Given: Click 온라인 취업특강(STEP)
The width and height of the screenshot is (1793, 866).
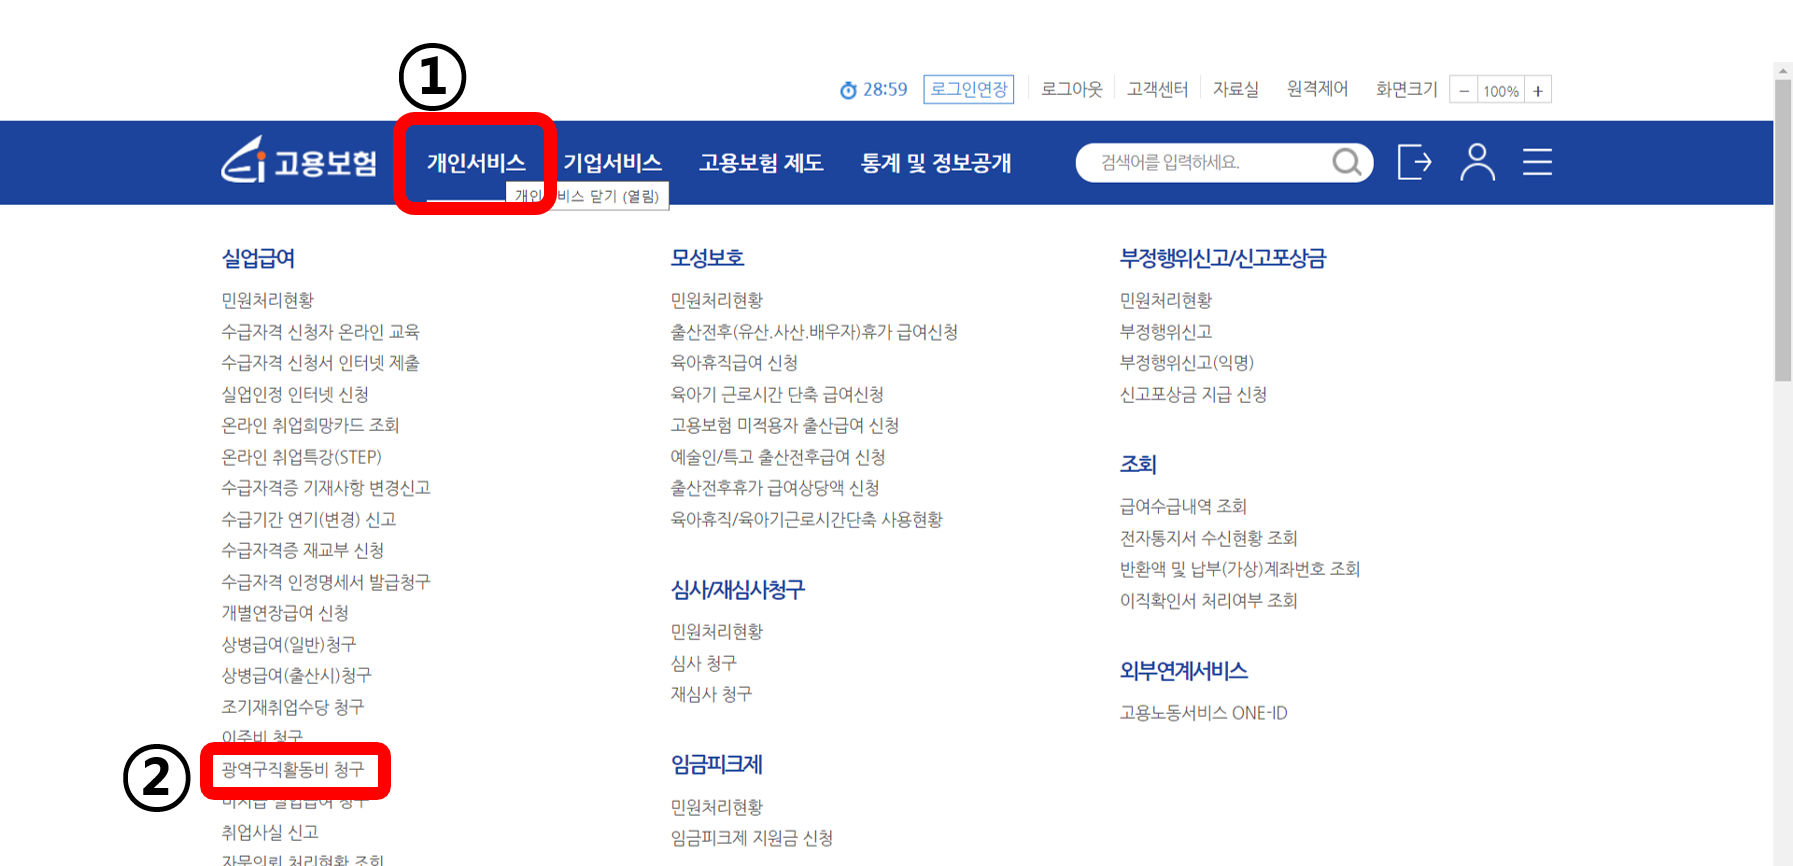Looking at the screenshot, I should 301,457.
